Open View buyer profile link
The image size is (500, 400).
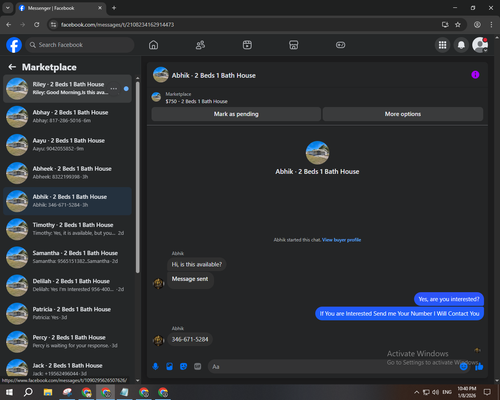point(341,240)
